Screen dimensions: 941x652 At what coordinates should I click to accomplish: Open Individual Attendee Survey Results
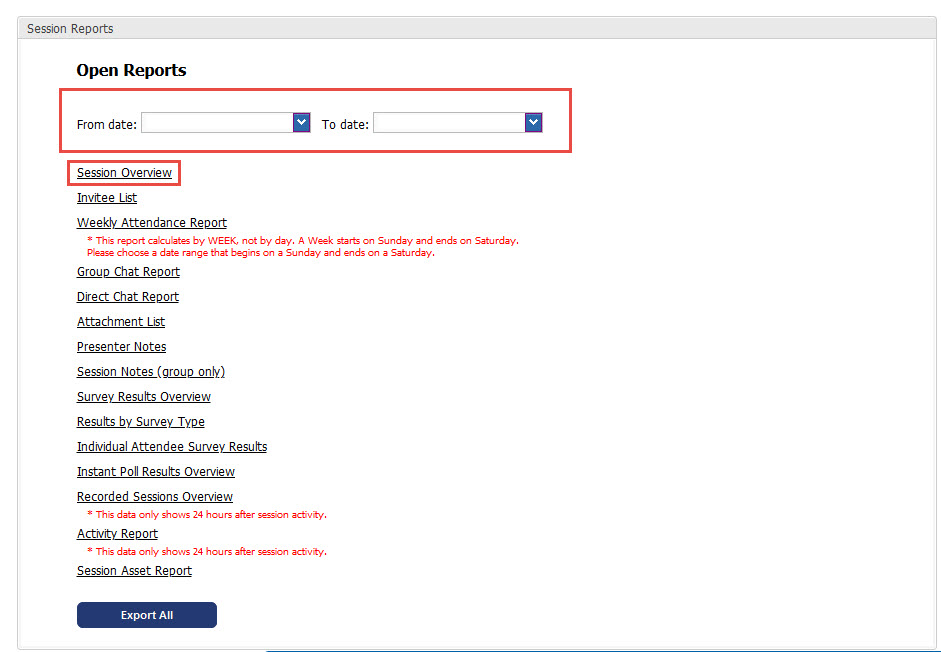point(172,447)
